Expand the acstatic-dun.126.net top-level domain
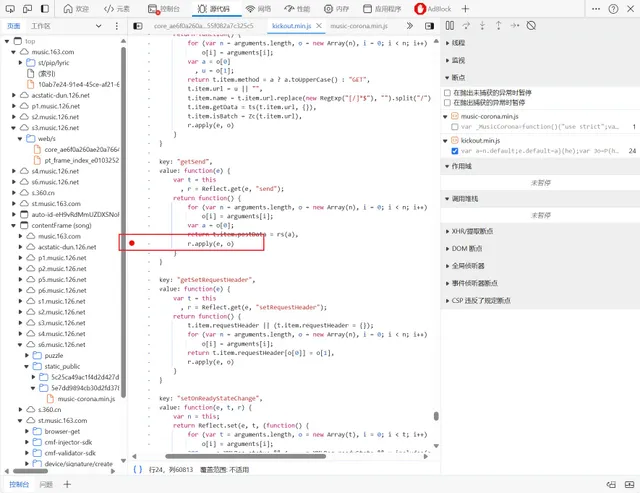This screenshot has width=640, height=493. [x=13, y=95]
